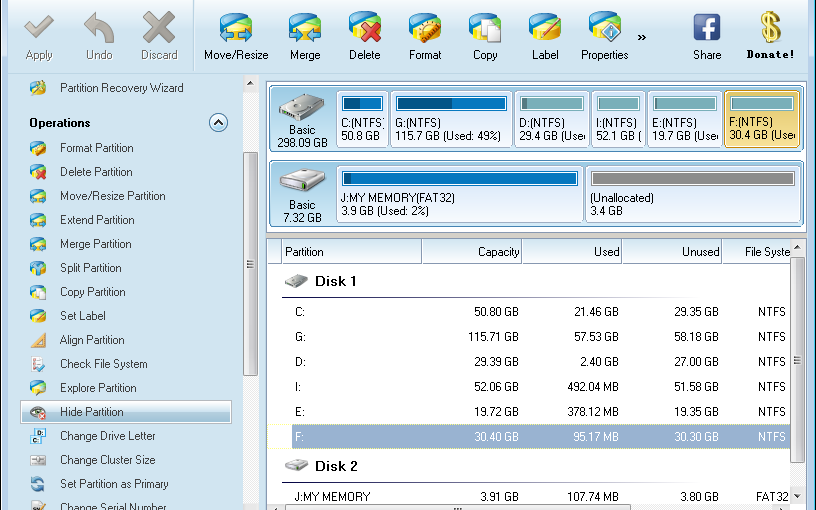816x510 pixels.
Task: Select the Format toolbar icon
Action: 425,37
